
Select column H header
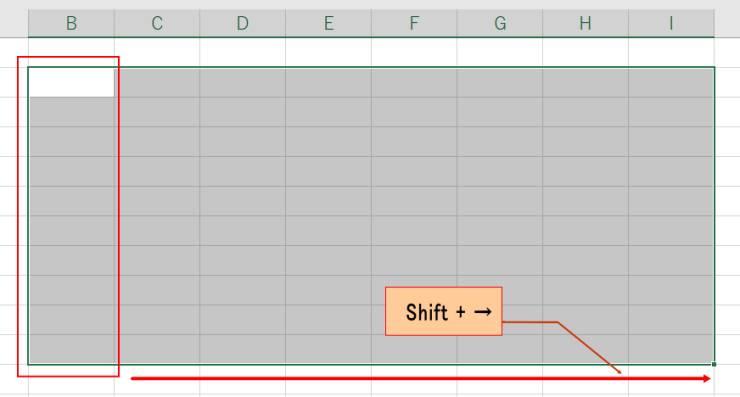(585, 23)
